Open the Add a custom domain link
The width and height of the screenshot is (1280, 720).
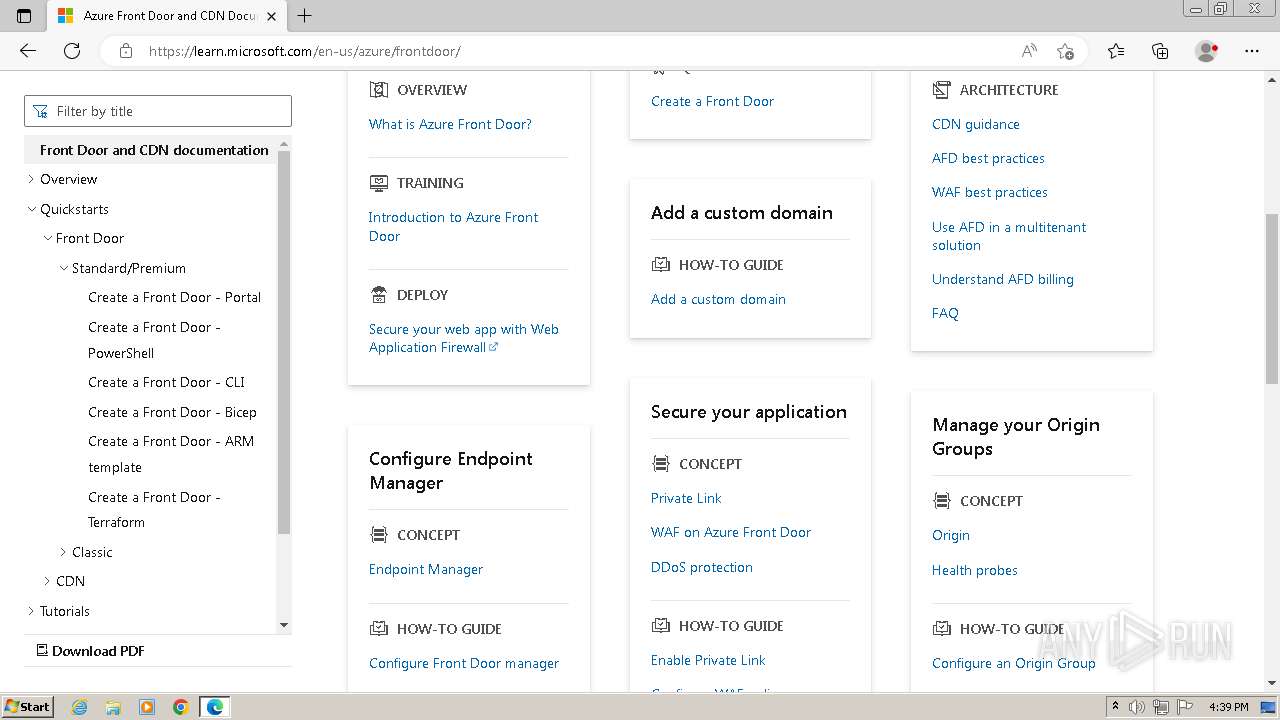coord(718,299)
